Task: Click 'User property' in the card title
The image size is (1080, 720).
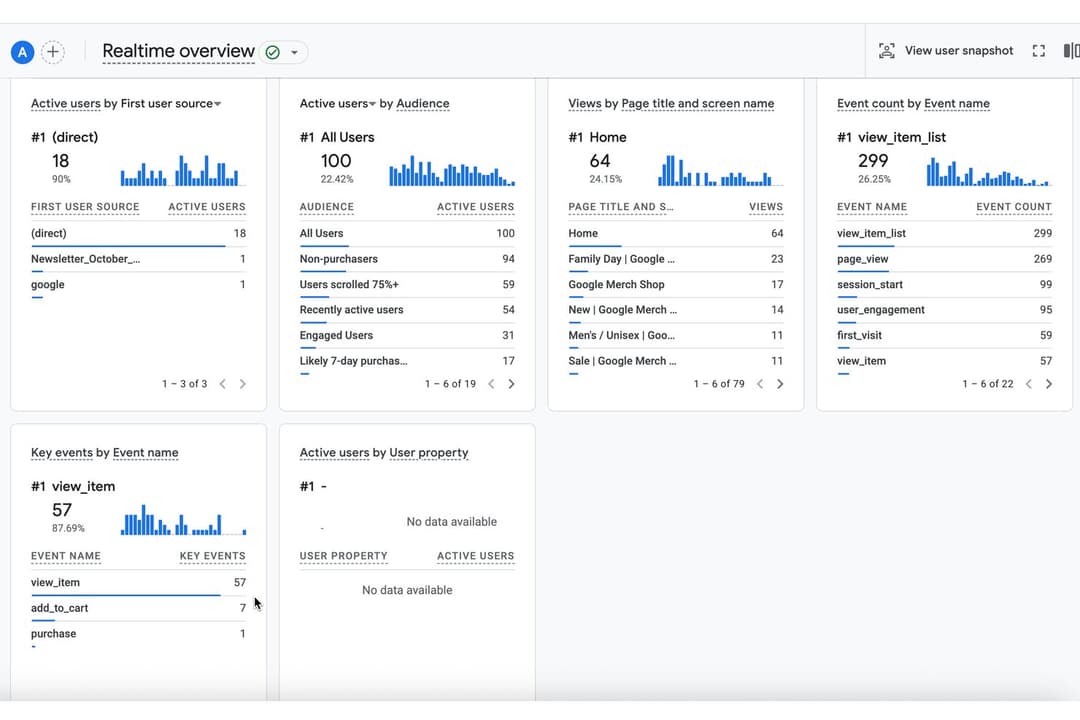Action: (428, 453)
